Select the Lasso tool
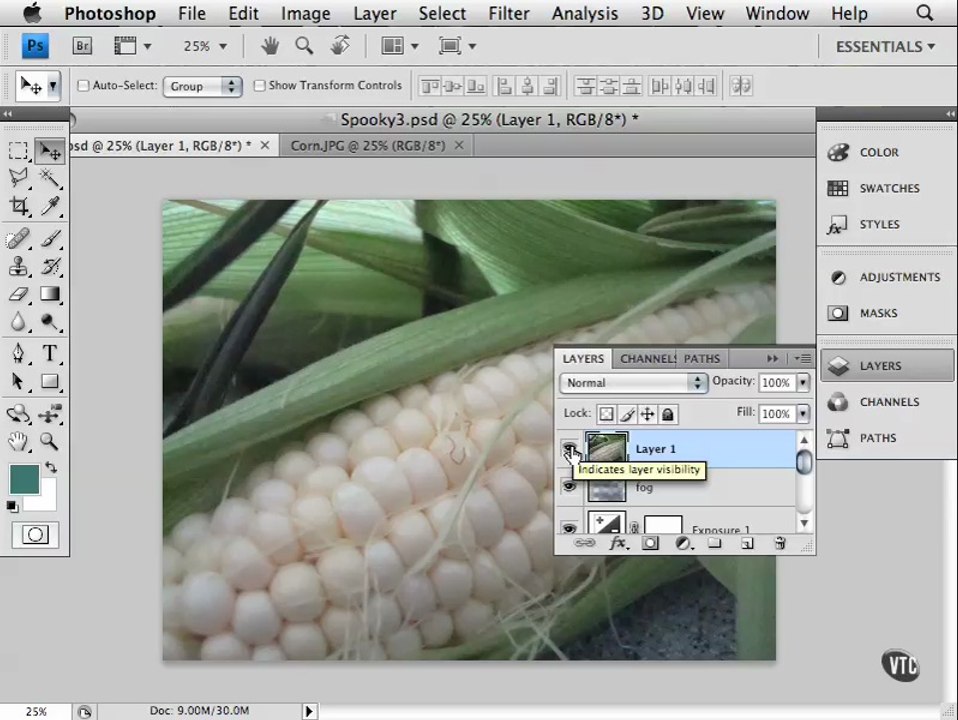This screenshot has width=958, height=720. pyautogui.click(x=18, y=178)
